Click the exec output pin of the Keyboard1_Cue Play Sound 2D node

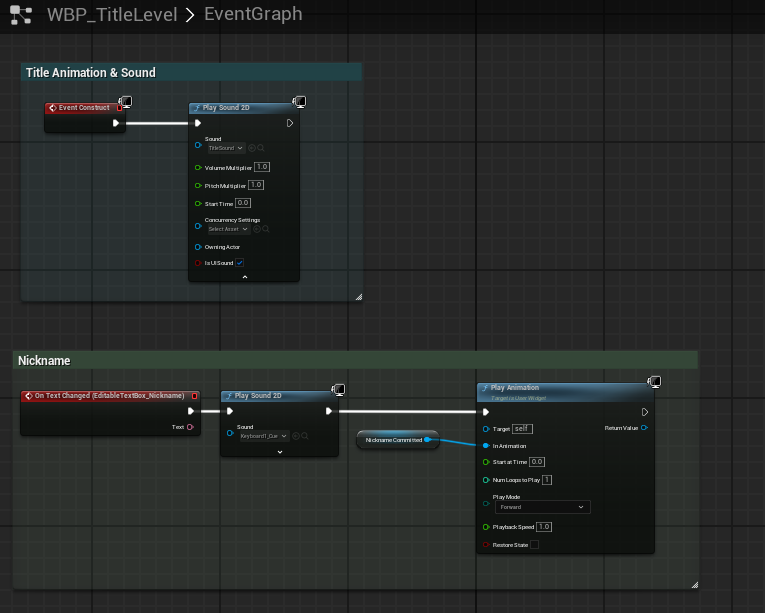329,411
